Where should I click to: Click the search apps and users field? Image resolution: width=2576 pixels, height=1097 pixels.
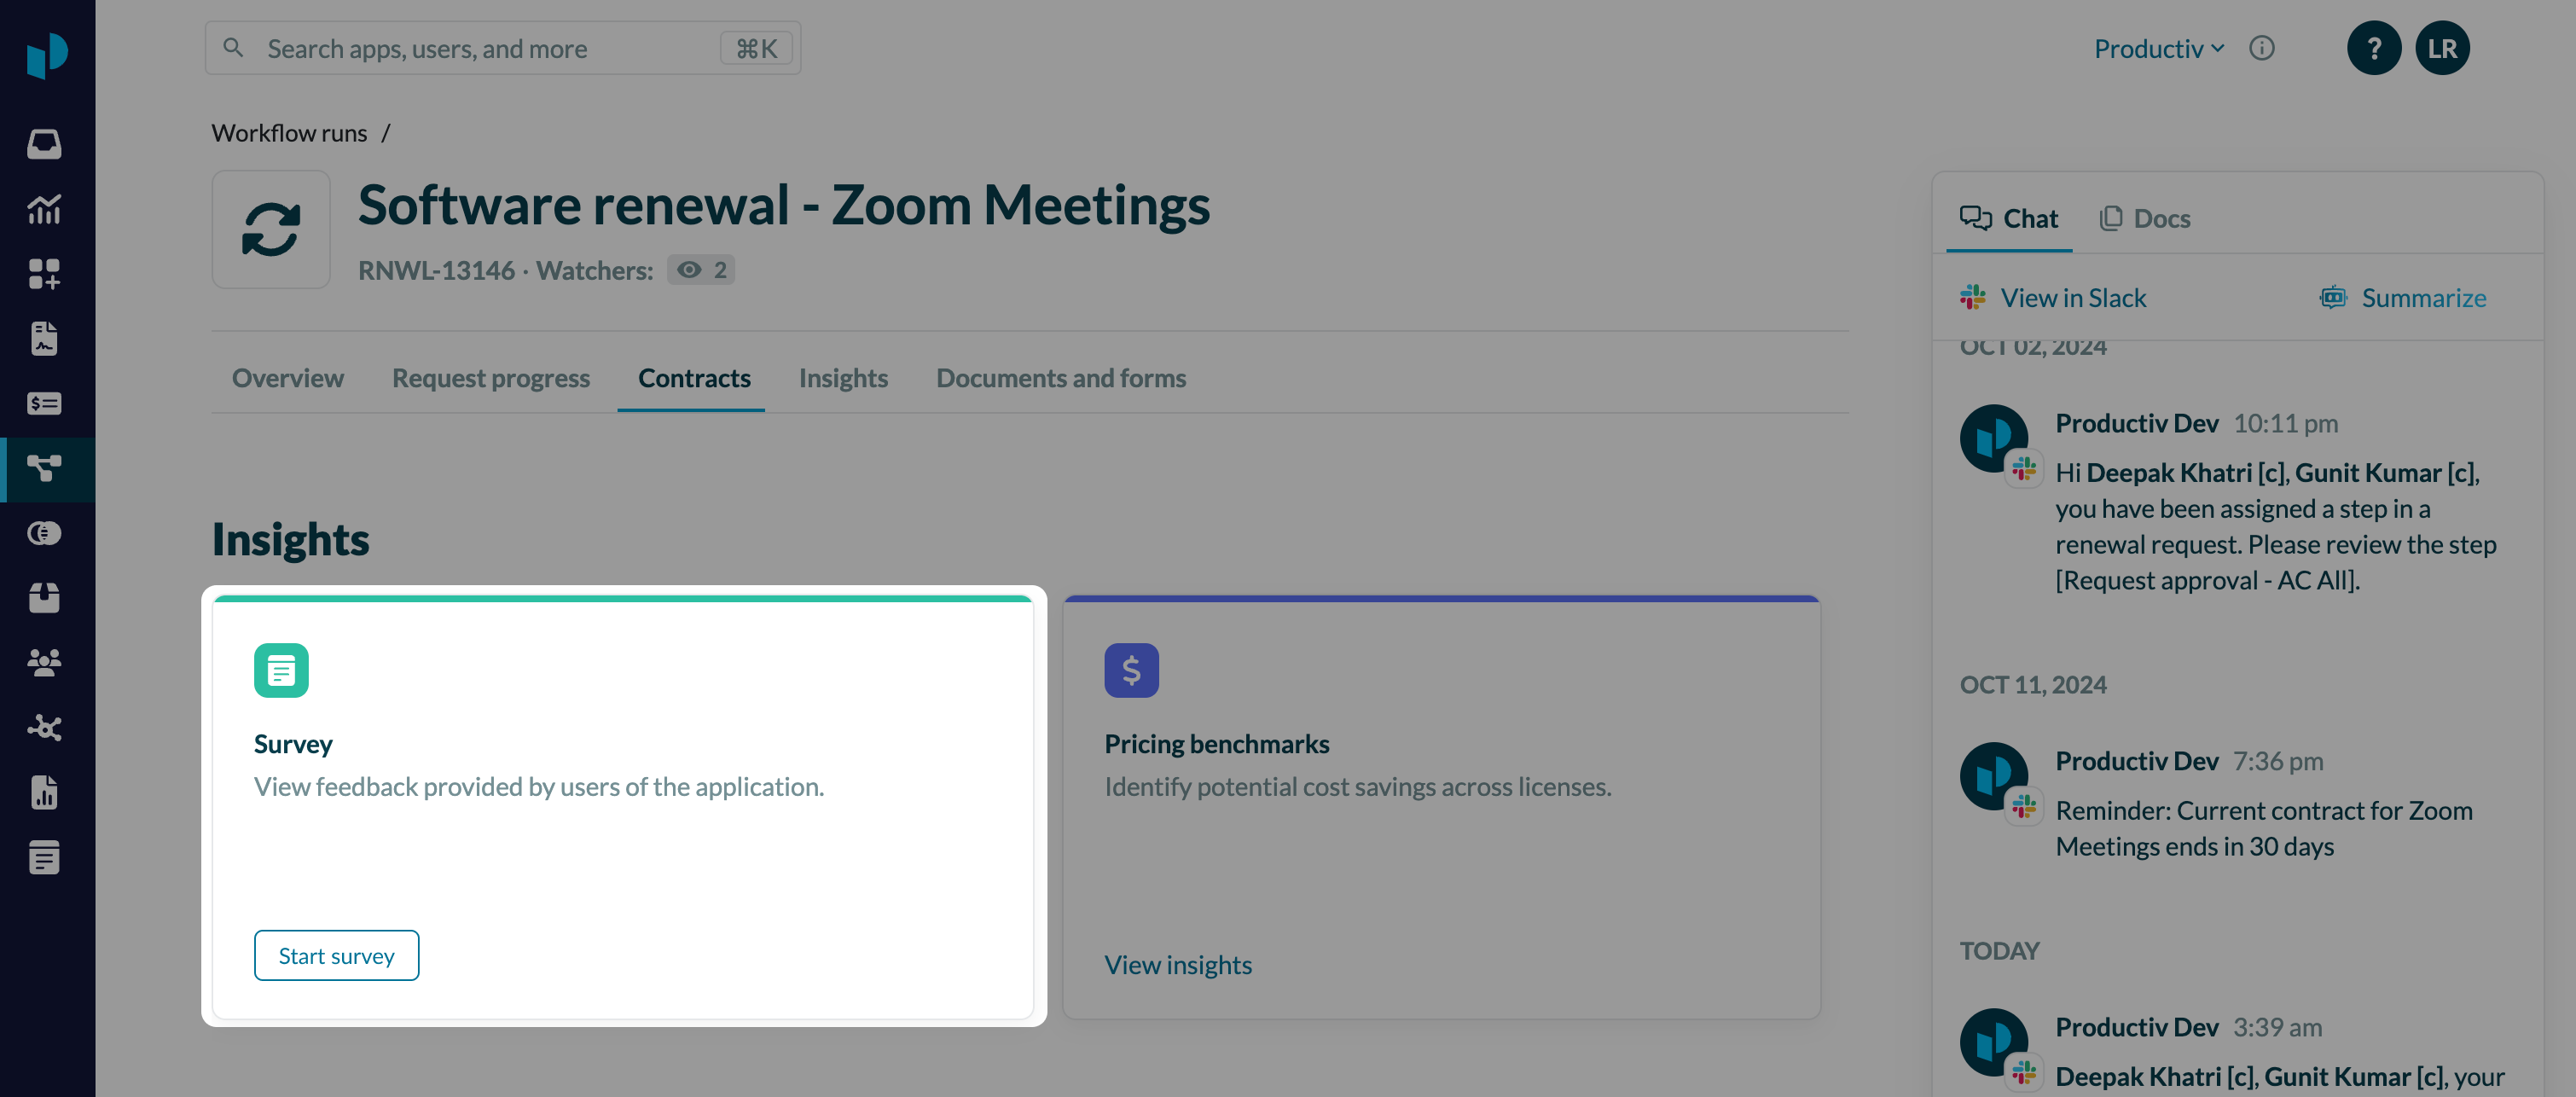pos(490,48)
